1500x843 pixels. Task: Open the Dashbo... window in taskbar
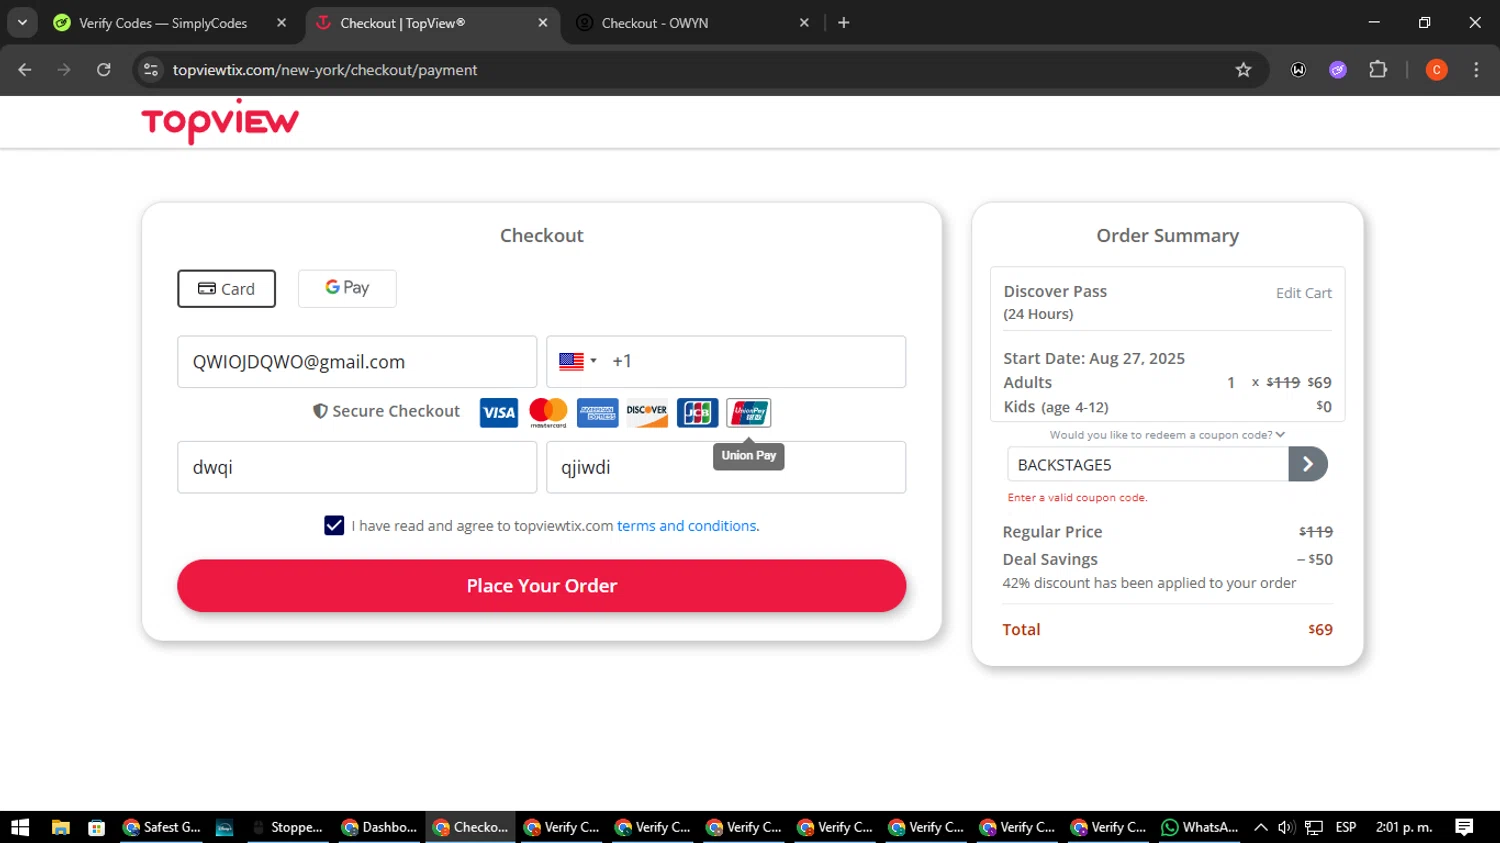point(379,827)
